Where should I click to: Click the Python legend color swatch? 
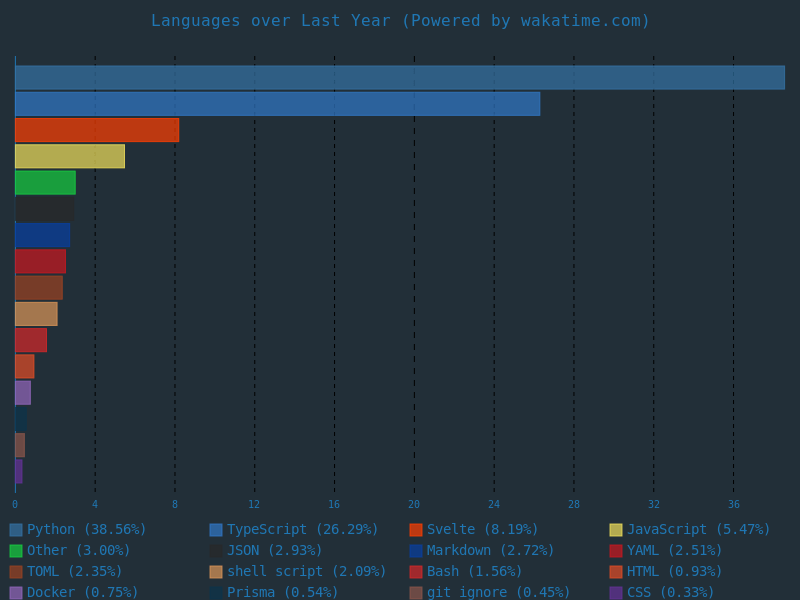16,530
